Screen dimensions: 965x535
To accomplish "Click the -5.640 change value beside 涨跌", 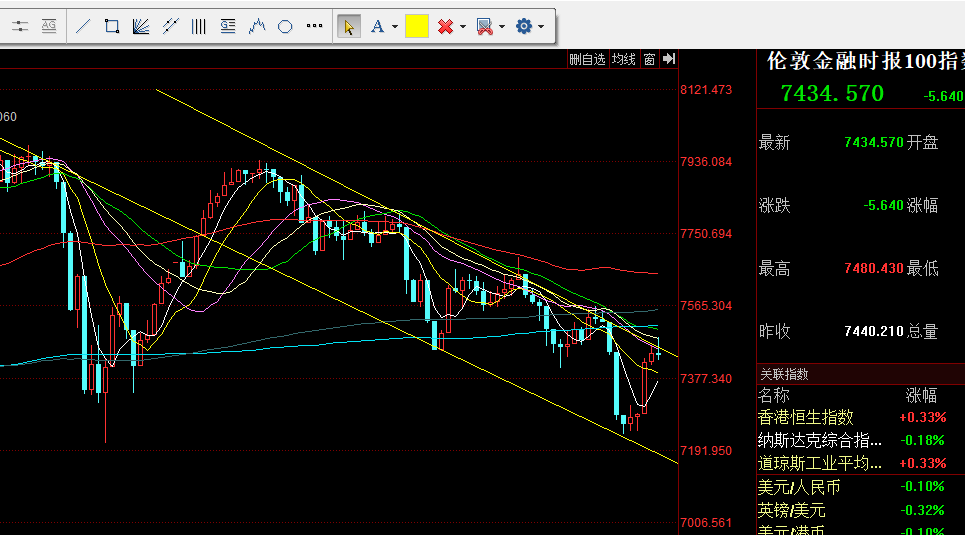I will [x=883, y=205].
